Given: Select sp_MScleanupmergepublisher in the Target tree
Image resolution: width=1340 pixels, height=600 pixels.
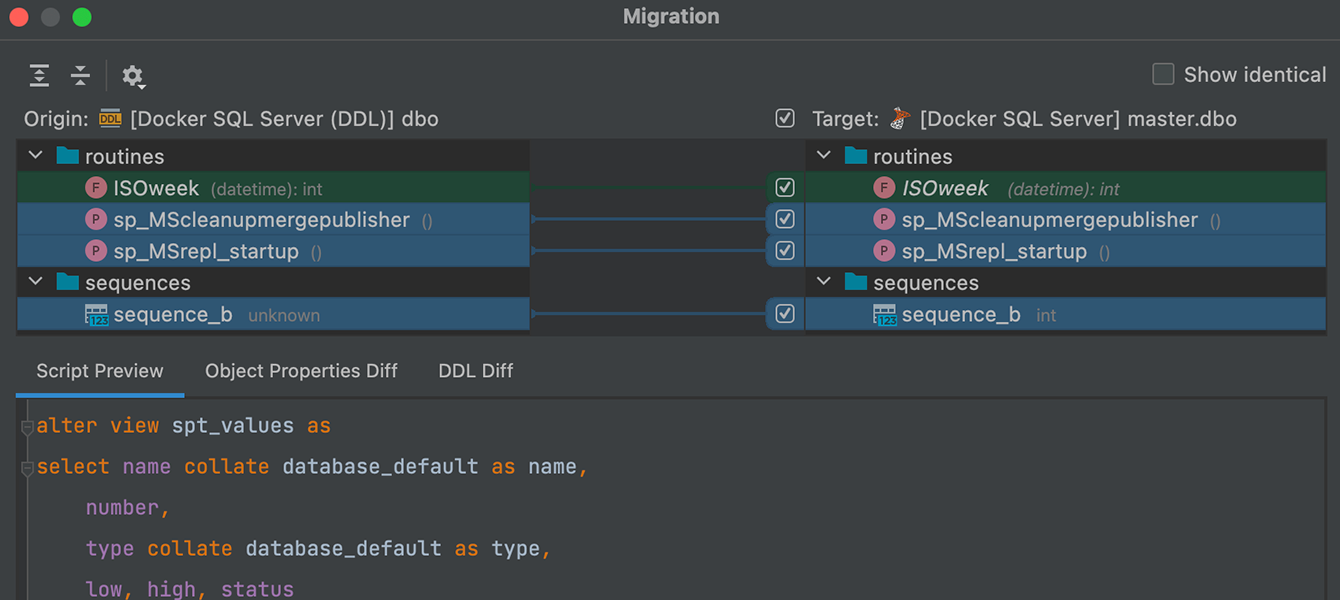Looking at the screenshot, I should [1049, 220].
